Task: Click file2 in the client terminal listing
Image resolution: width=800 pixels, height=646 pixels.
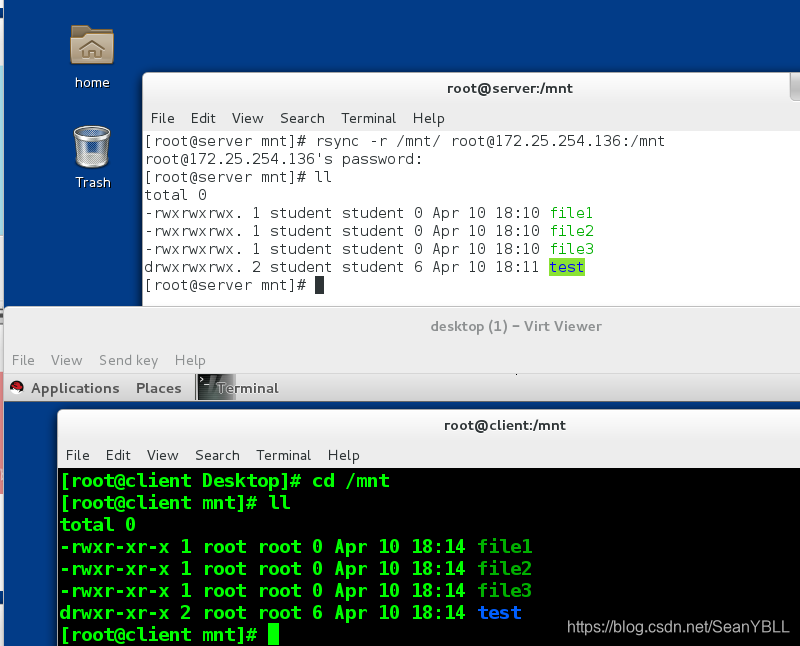Action: 505,568
